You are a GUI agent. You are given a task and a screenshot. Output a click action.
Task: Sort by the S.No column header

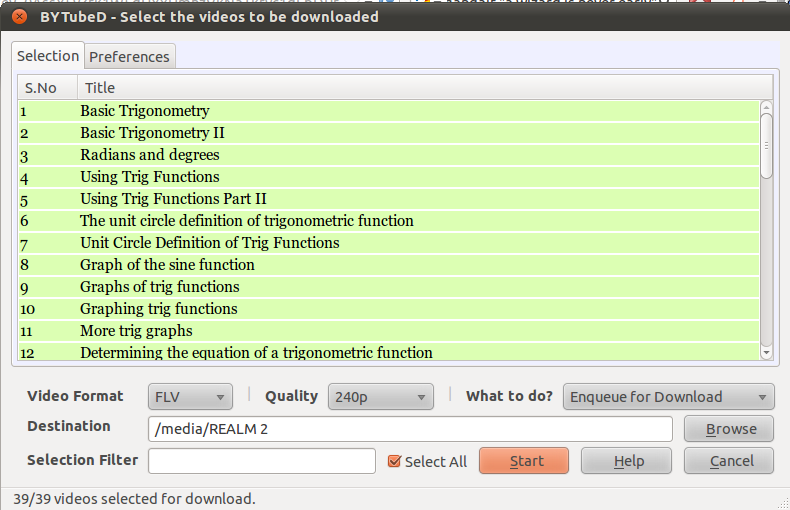[48, 88]
